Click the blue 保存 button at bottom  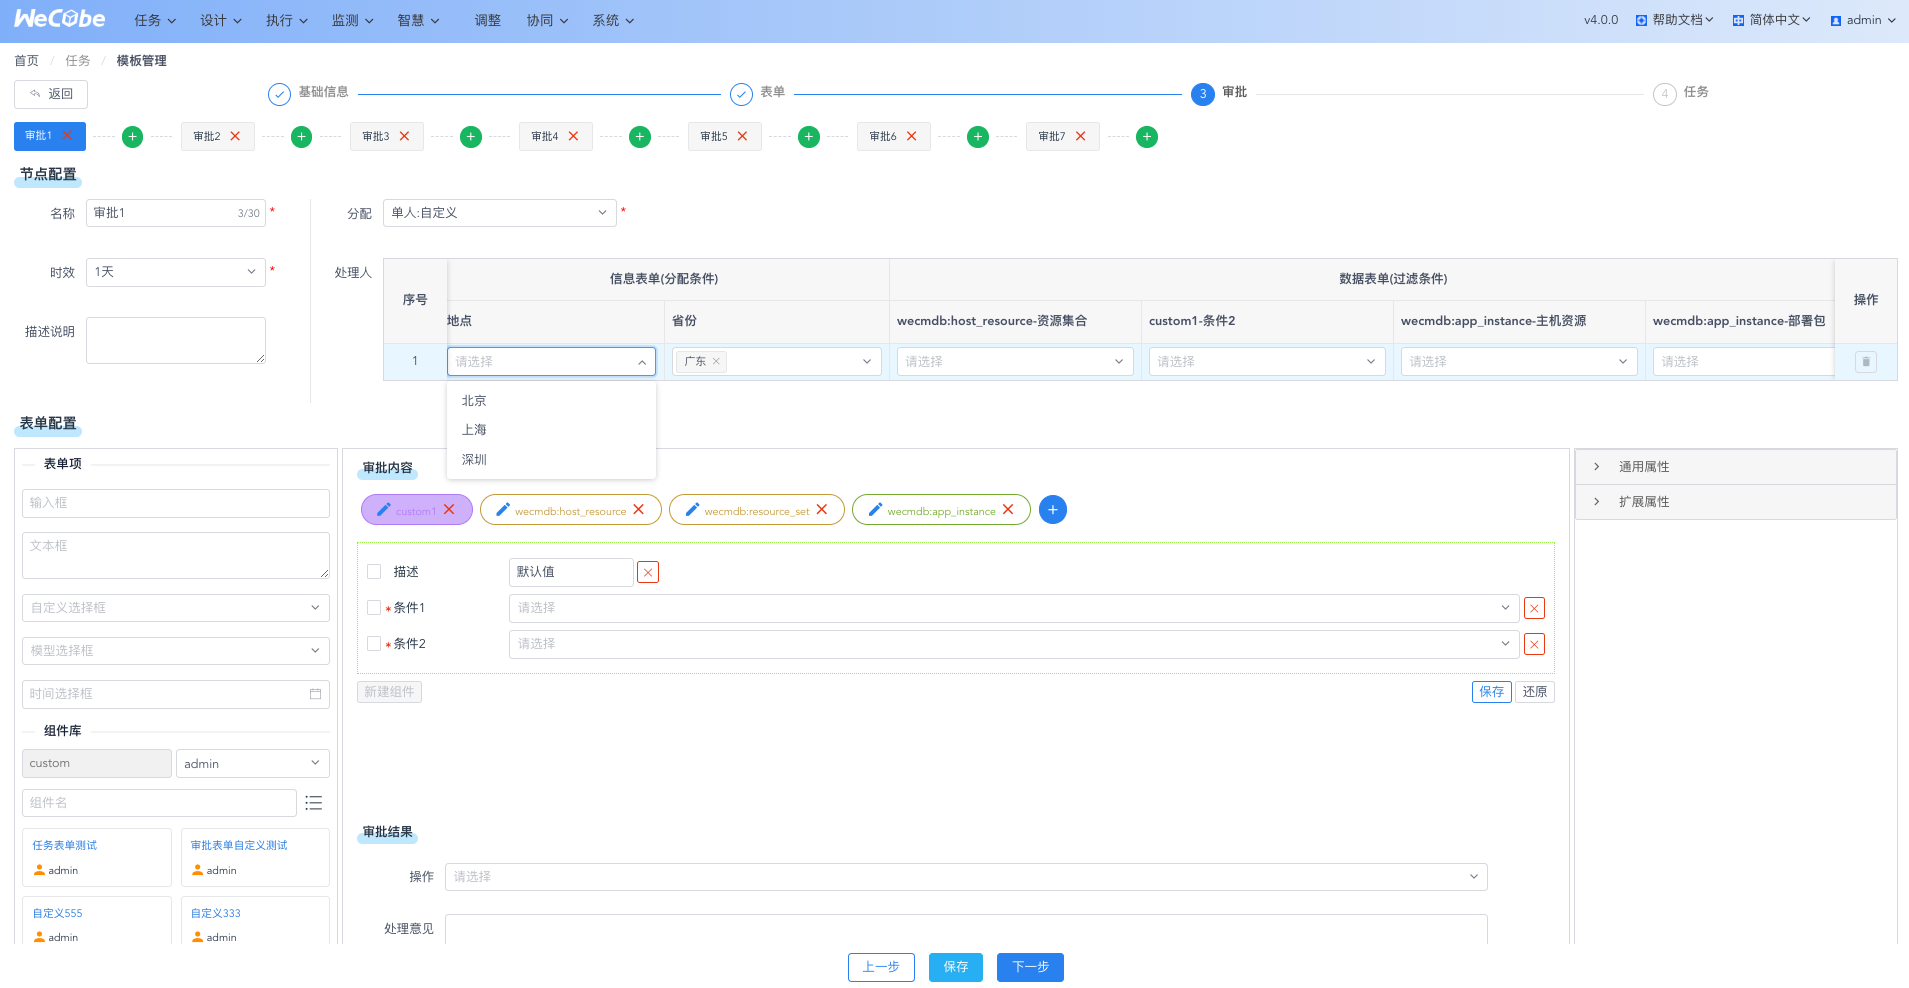click(x=956, y=967)
